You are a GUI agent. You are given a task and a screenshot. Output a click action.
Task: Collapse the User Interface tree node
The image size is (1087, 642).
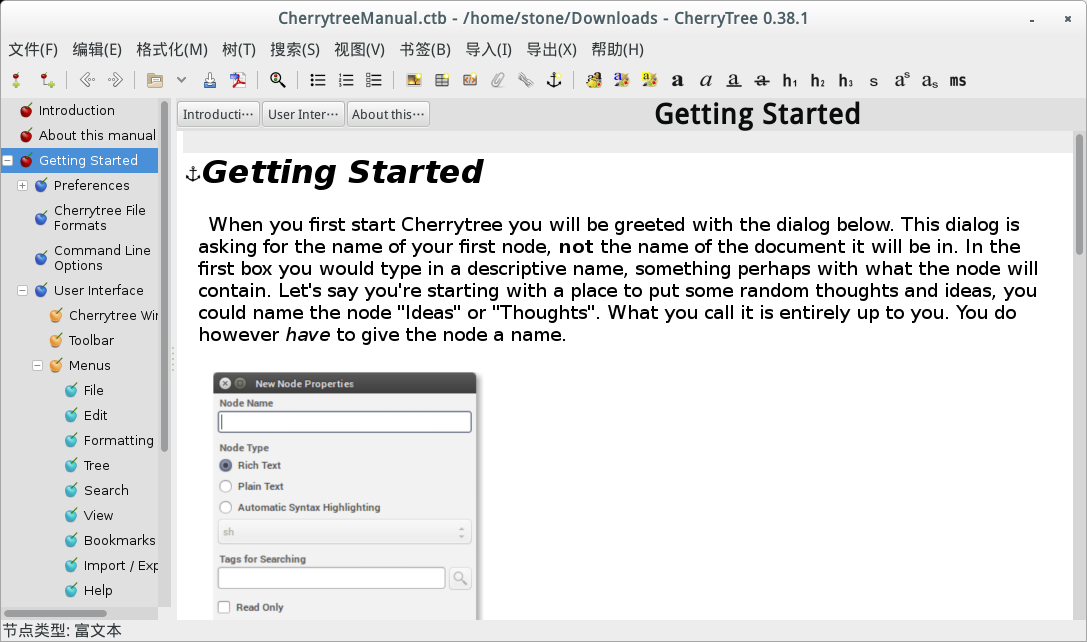click(x=22, y=290)
